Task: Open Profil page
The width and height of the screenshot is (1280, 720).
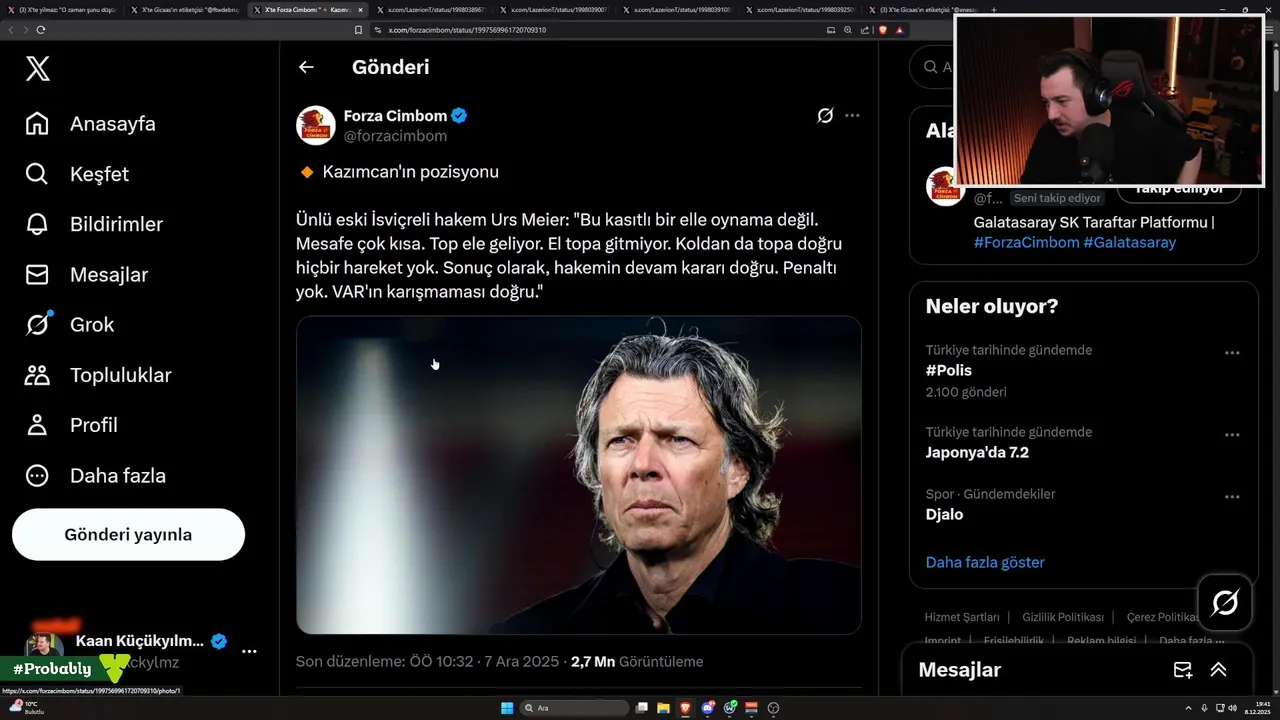Action: tap(71, 425)
